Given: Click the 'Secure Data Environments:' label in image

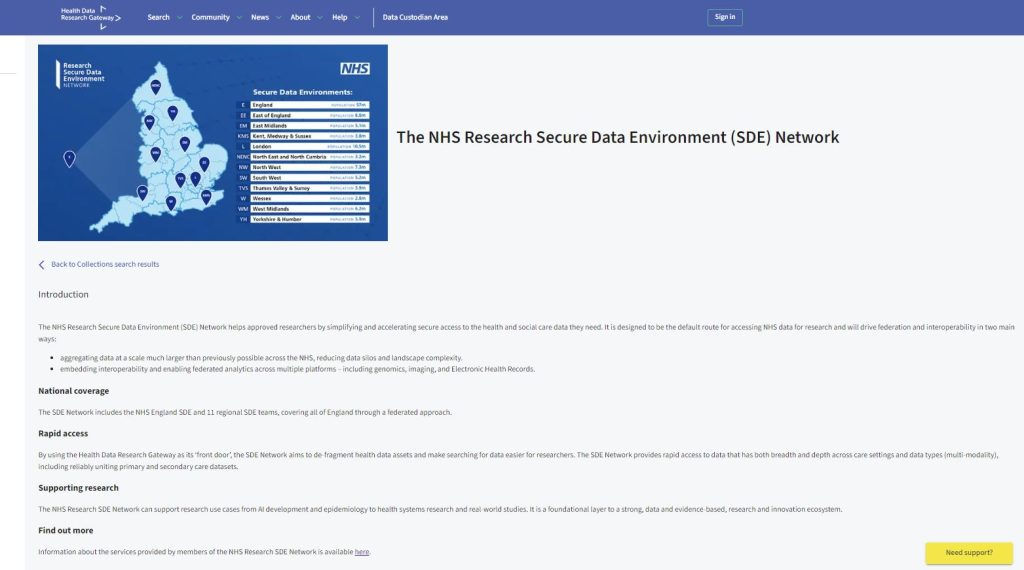Looking at the screenshot, I should pyautogui.click(x=302, y=92).
